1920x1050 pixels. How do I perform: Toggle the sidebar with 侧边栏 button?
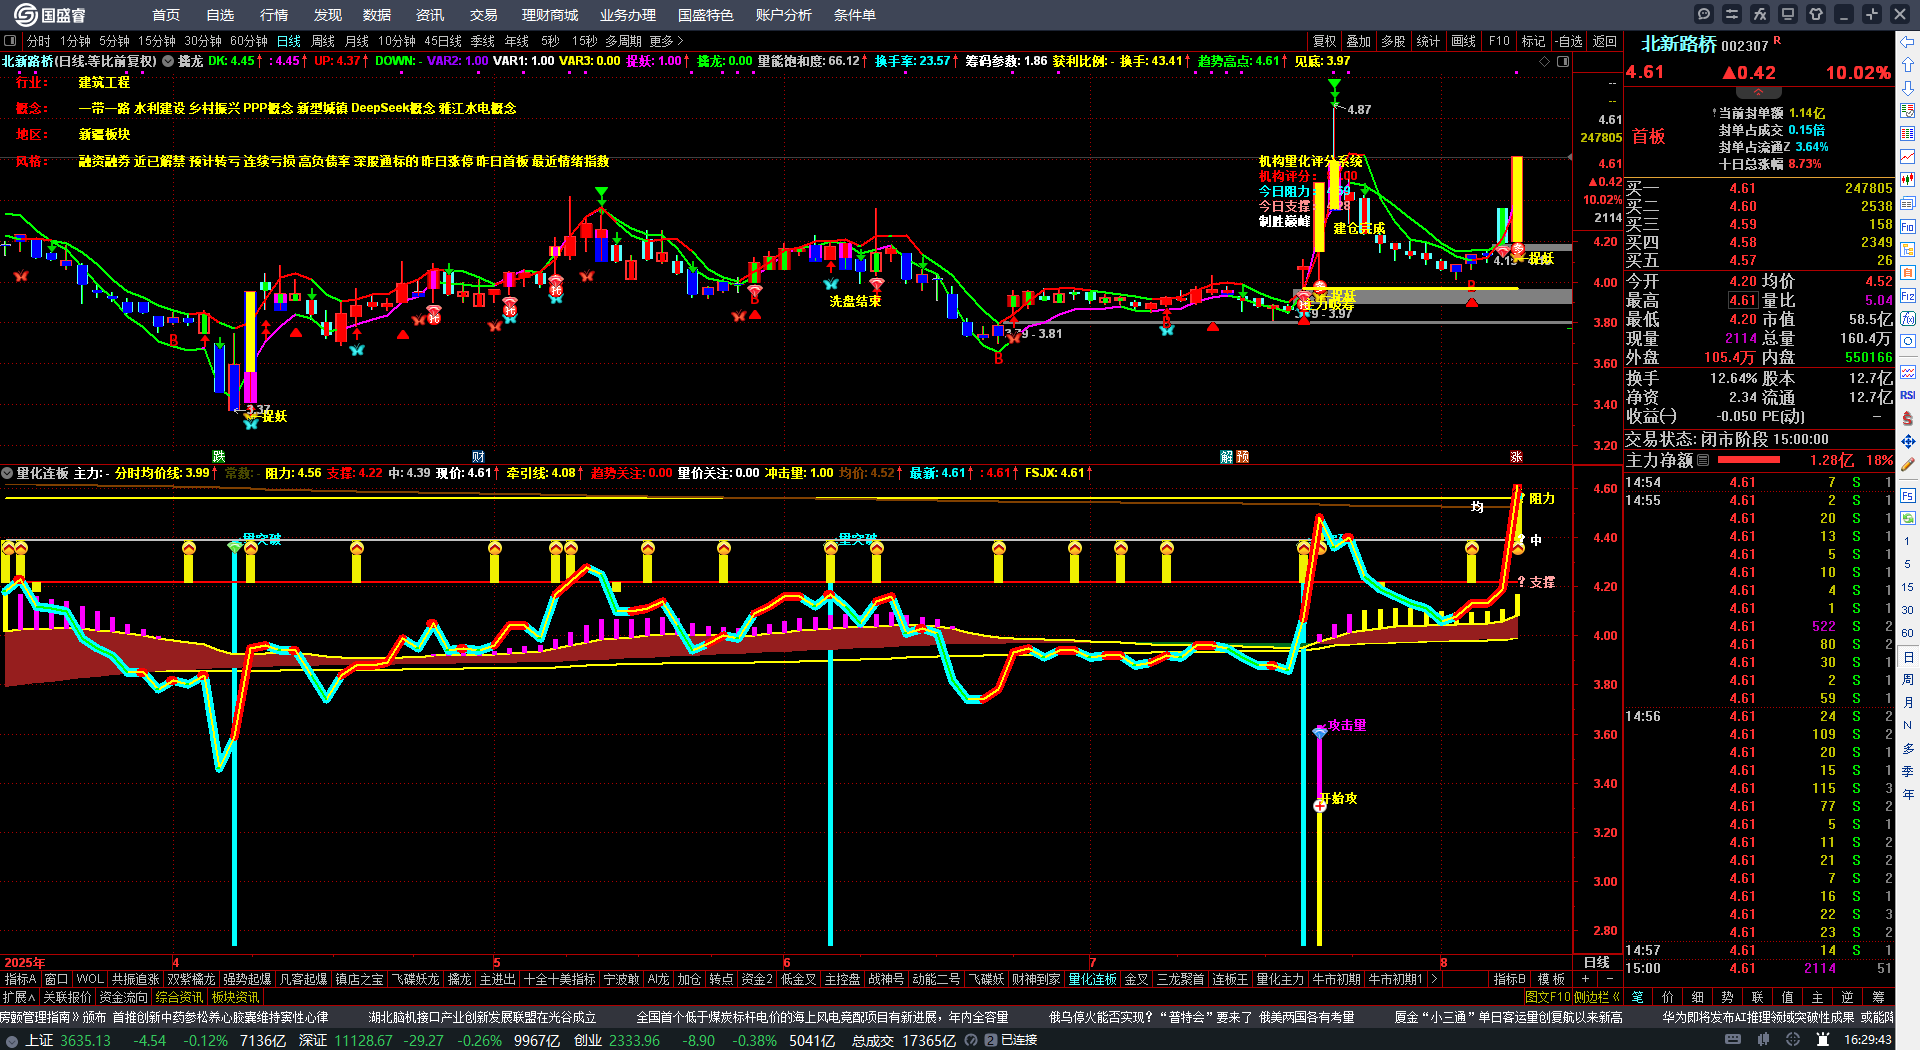(x=1596, y=996)
